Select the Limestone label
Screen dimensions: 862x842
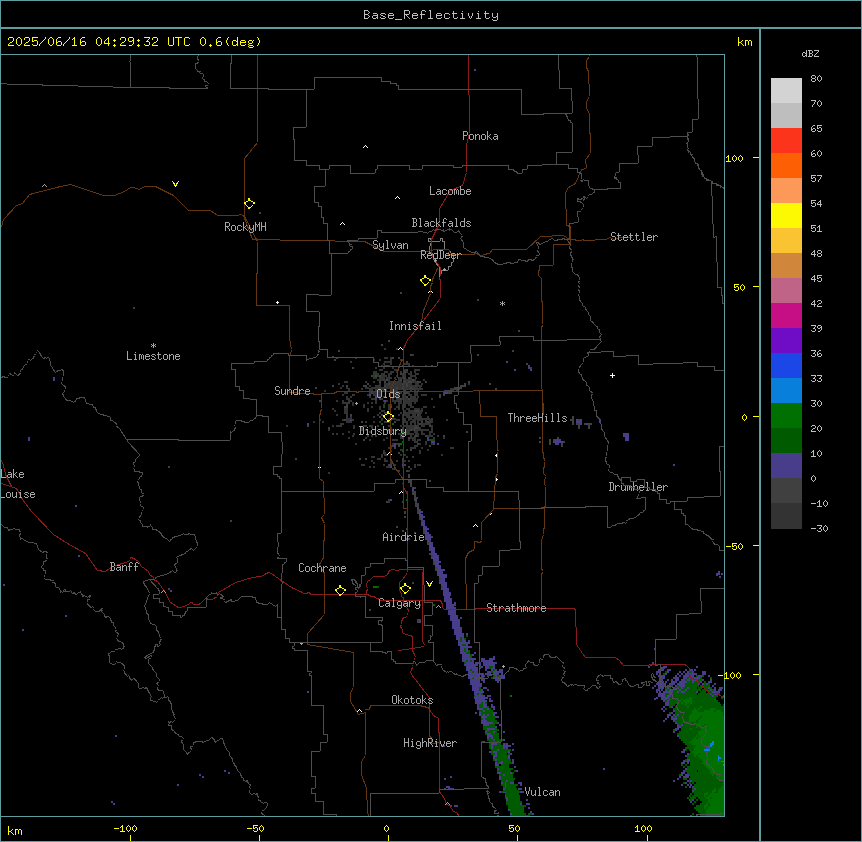pos(153,356)
